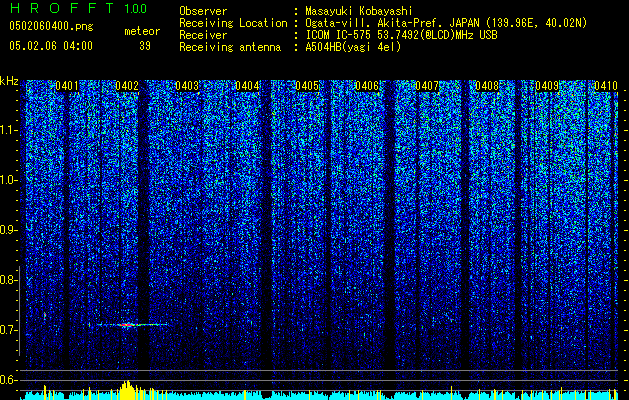Image resolution: width=629 pixels, height=400 pixels.
Task: Click the 0.8 kHz axis tick label
Action: coord(8,280)
